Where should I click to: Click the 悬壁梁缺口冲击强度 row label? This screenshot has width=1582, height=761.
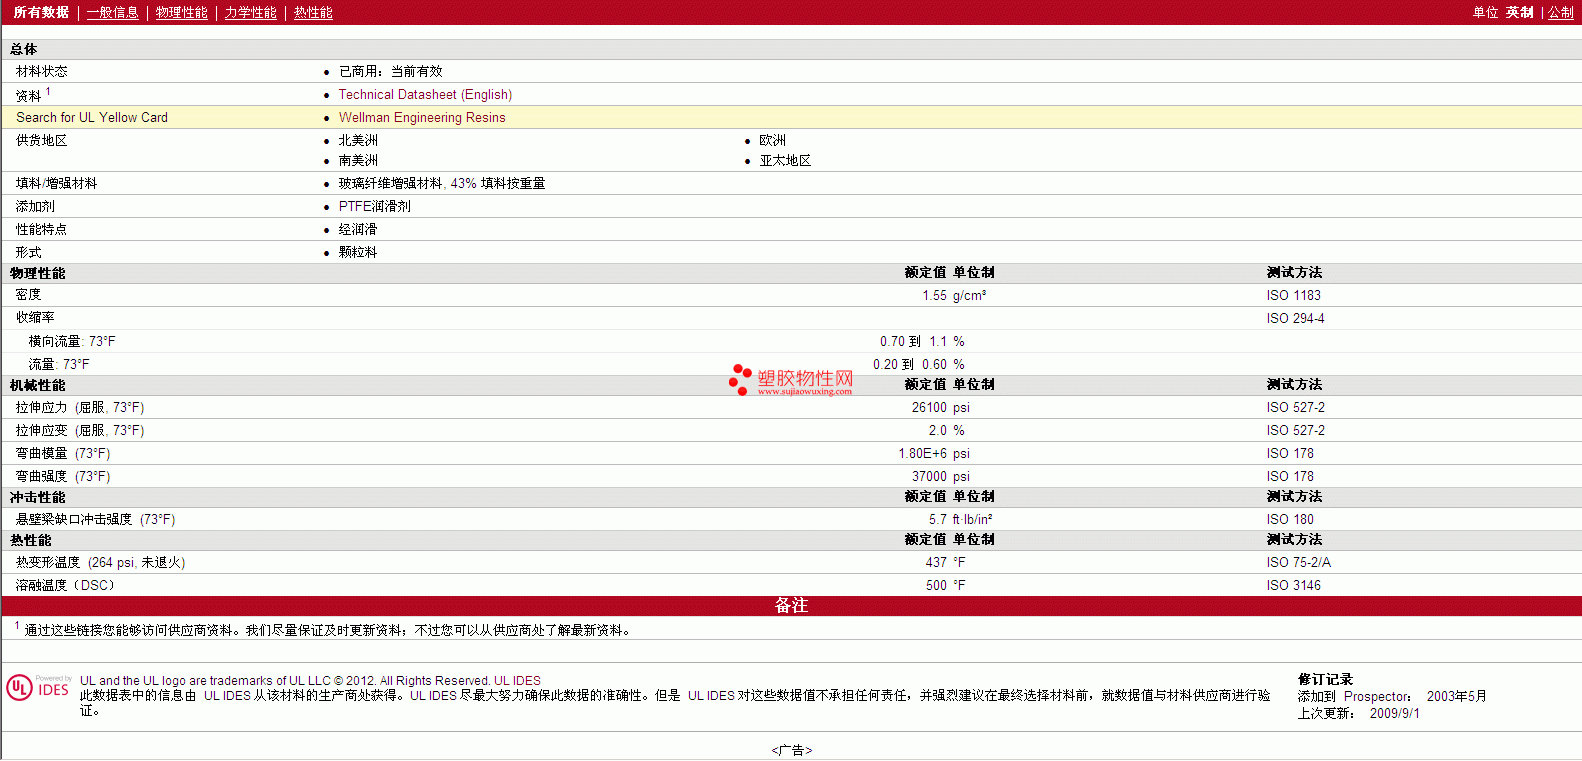tap(95, 519)
